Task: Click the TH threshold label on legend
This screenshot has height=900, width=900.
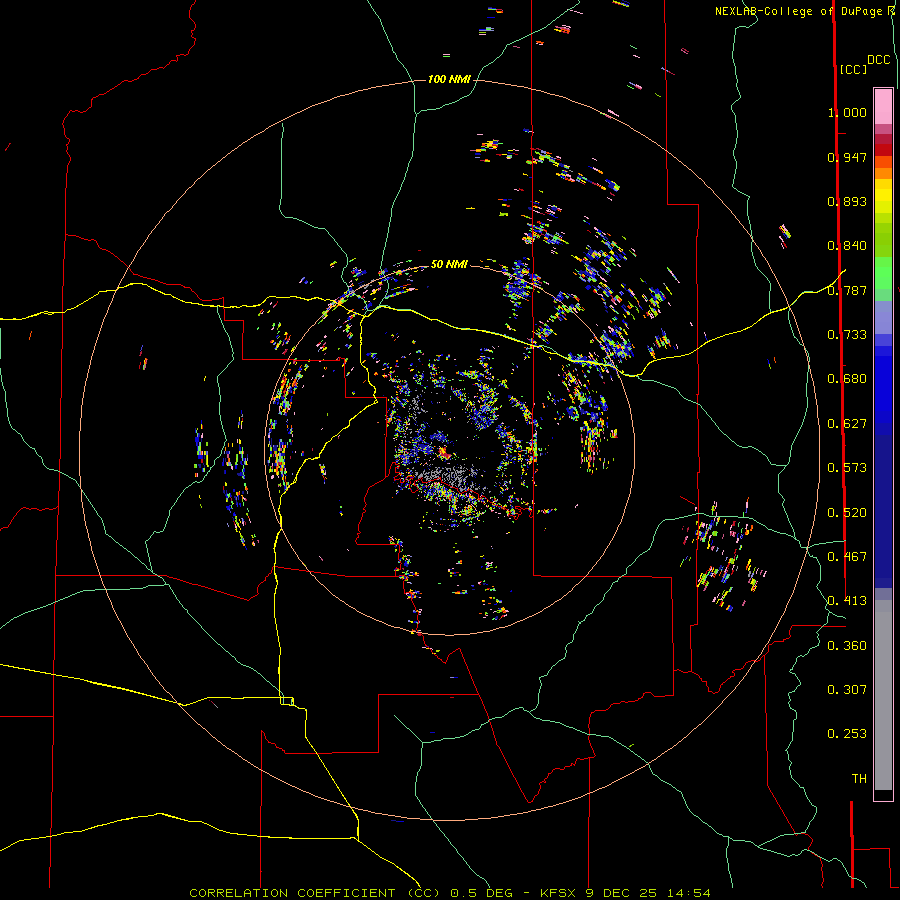Action: [859, 779]
